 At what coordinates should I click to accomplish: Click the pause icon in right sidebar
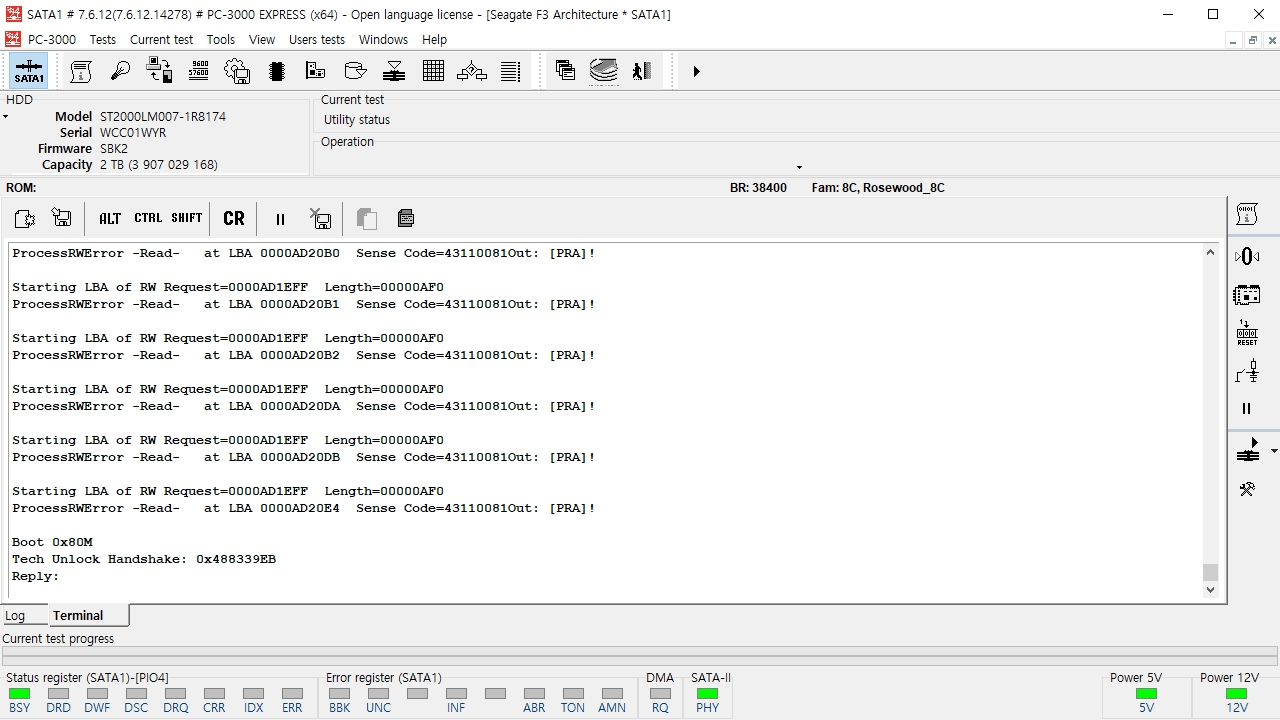pos(1247,408)
